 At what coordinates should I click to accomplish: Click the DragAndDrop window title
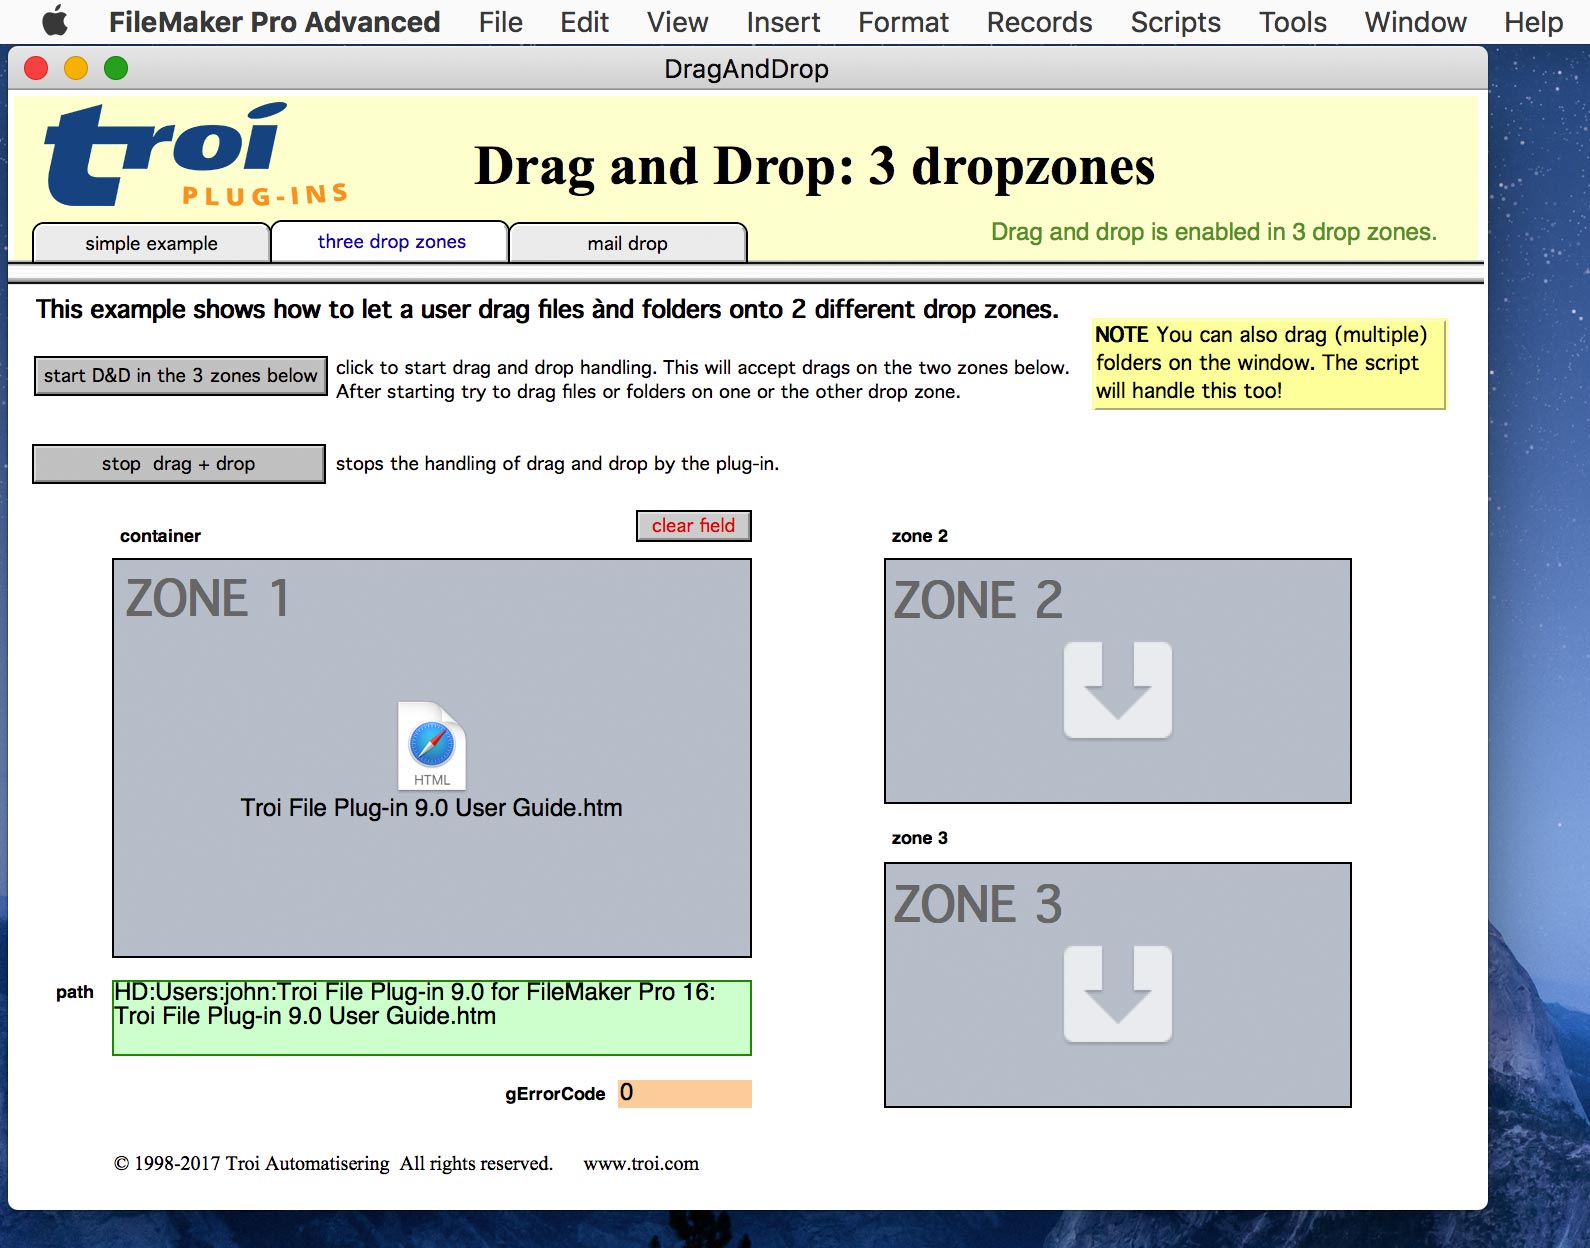pyautogui.click(x=746, y=69)
